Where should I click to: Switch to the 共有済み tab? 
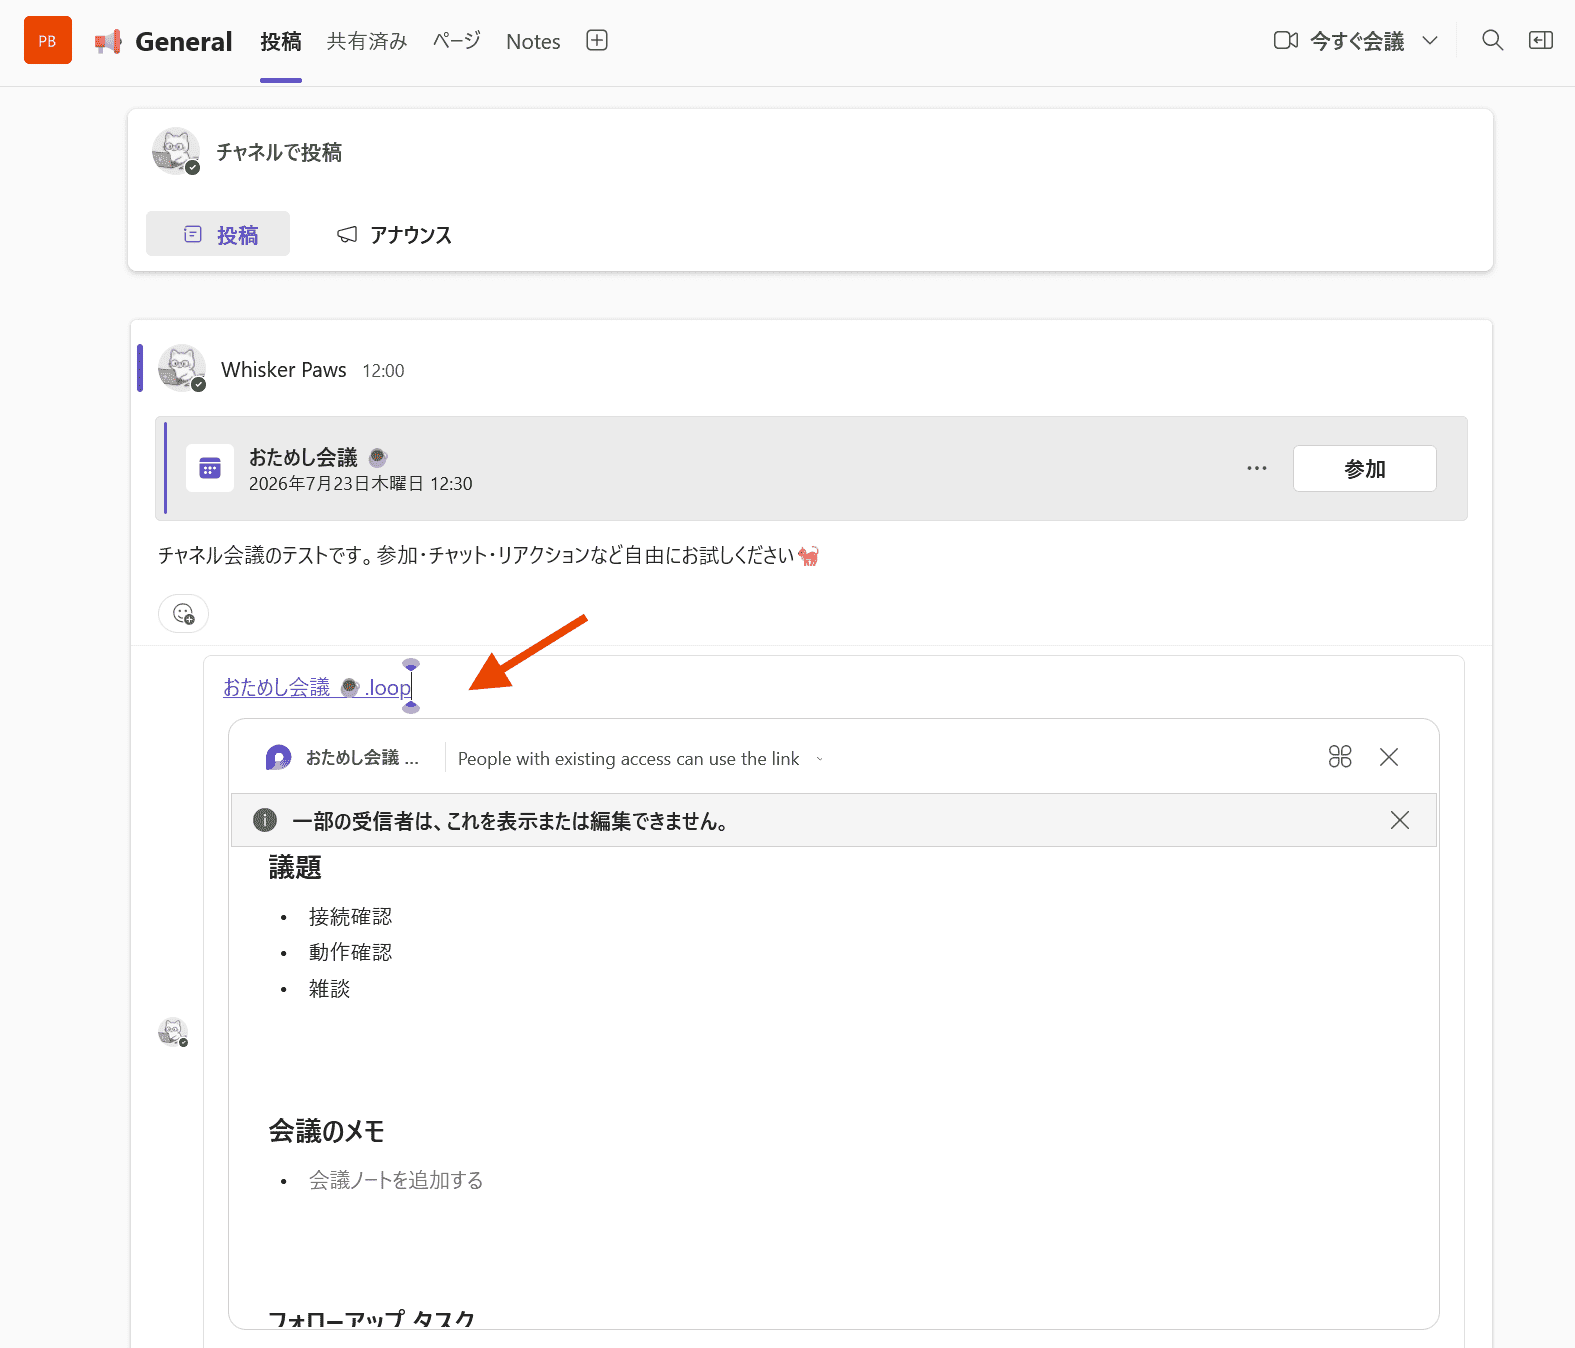tap(367, 41)
